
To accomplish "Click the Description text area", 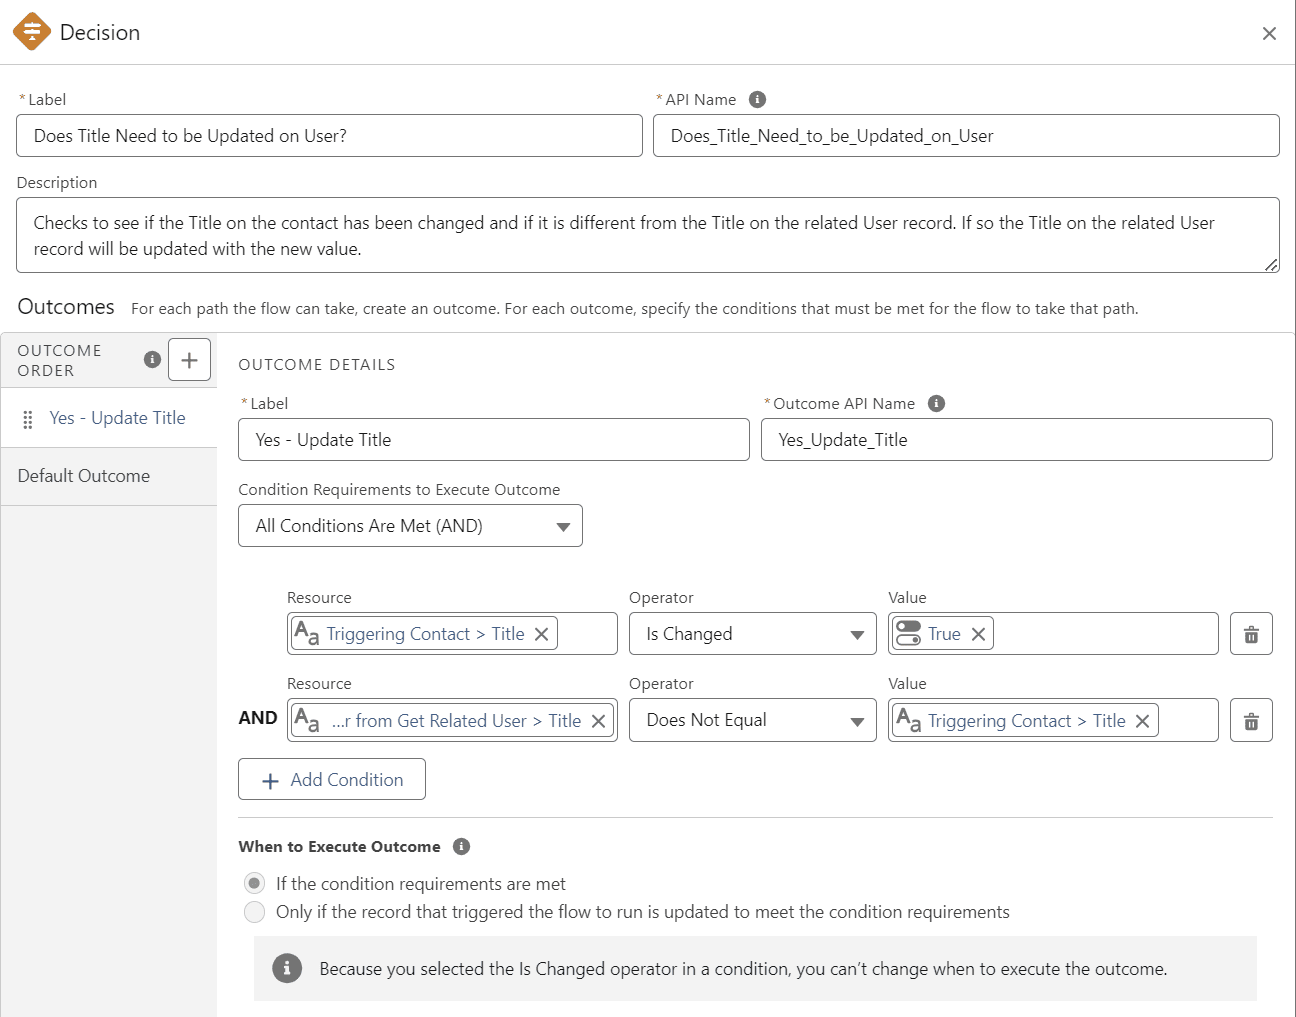I will click(x=648, y=235).
